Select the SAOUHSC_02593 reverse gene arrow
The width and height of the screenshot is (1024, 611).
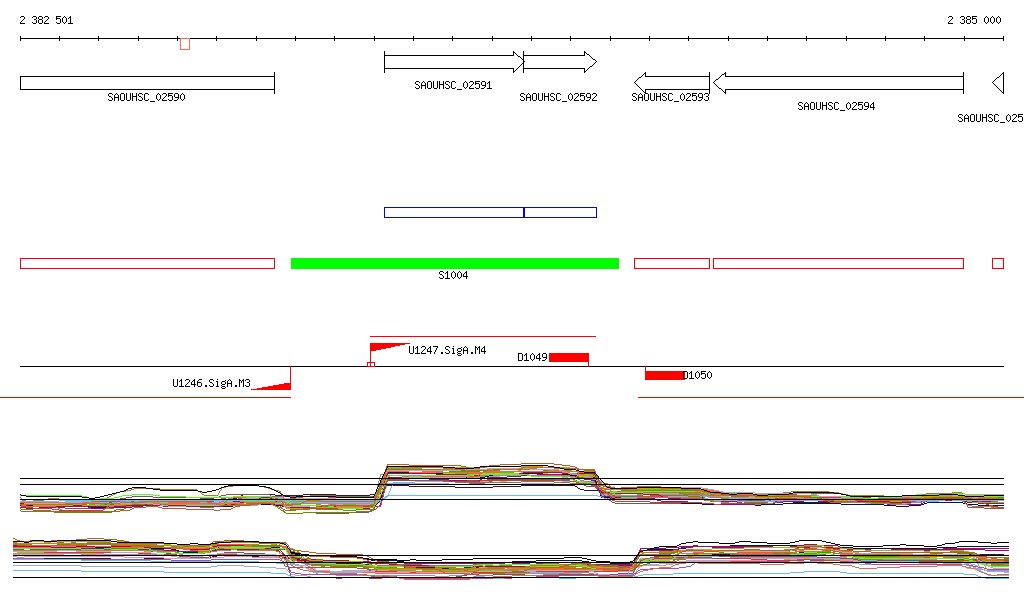tap(672, 83)
